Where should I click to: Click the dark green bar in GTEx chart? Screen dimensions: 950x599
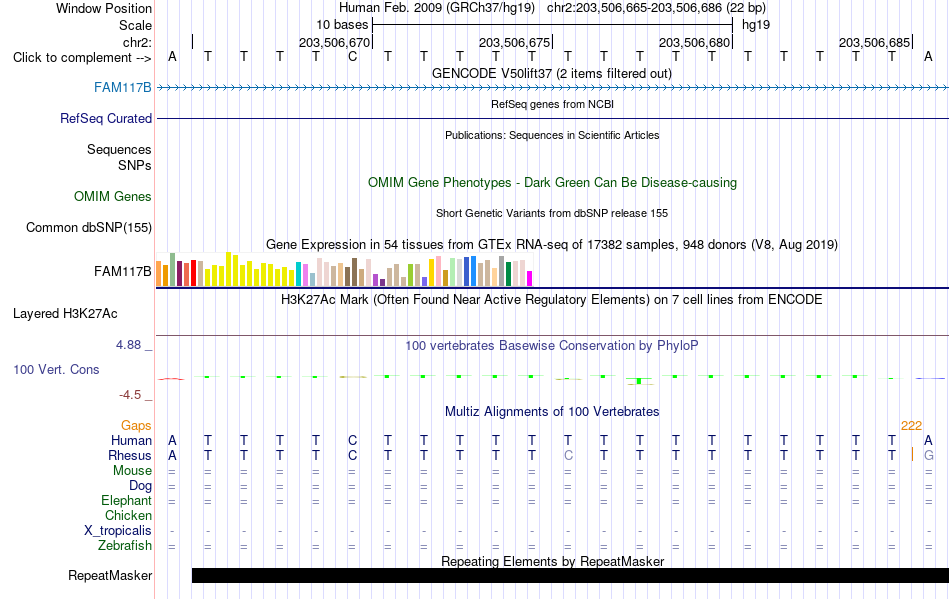[x=508, y=274]
